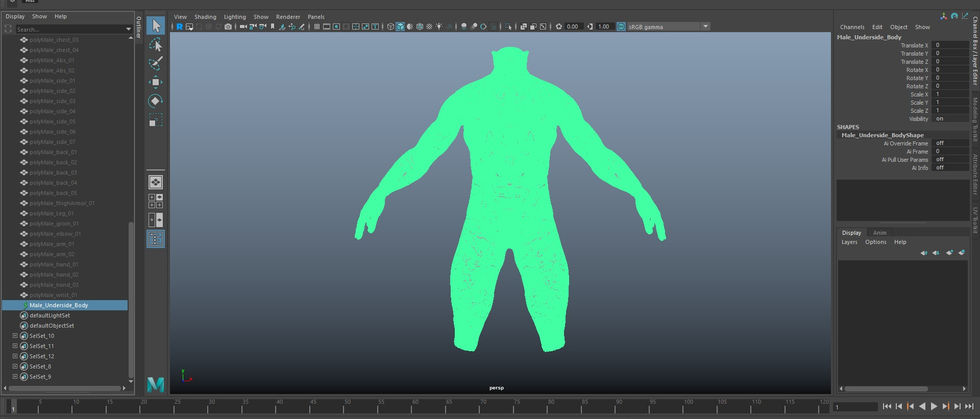980x419 pixels.
Task: Click the exposure reset icon
Action: (x=559, y=27)
